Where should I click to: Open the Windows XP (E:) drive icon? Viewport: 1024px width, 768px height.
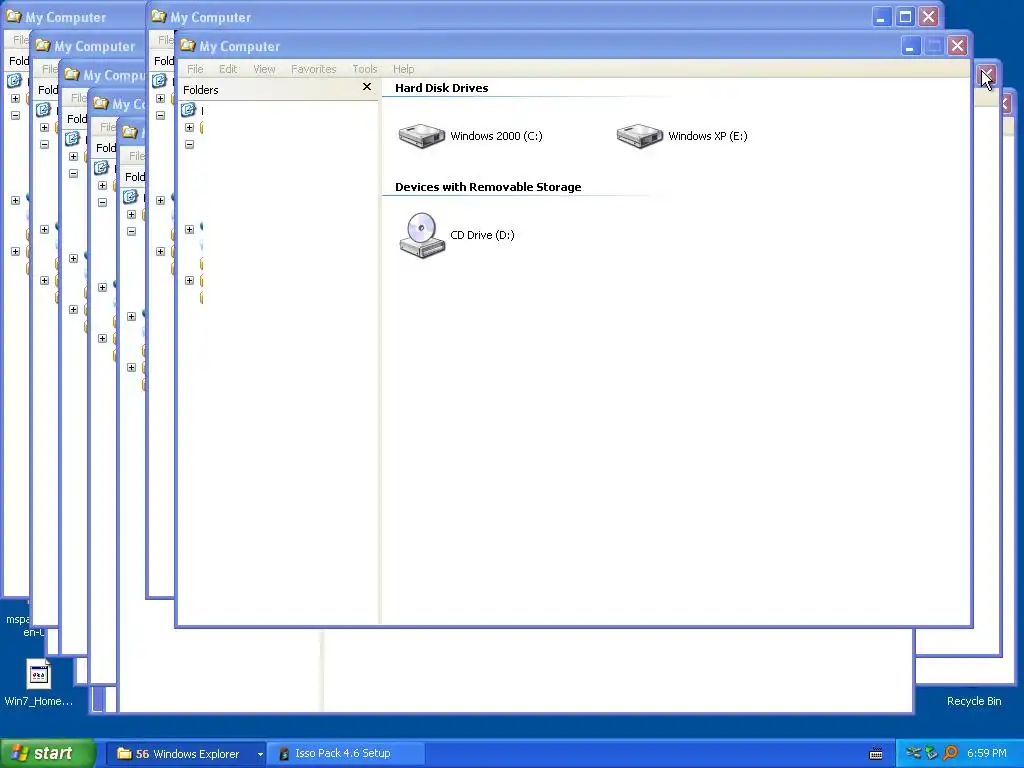(x=640, y=136)
